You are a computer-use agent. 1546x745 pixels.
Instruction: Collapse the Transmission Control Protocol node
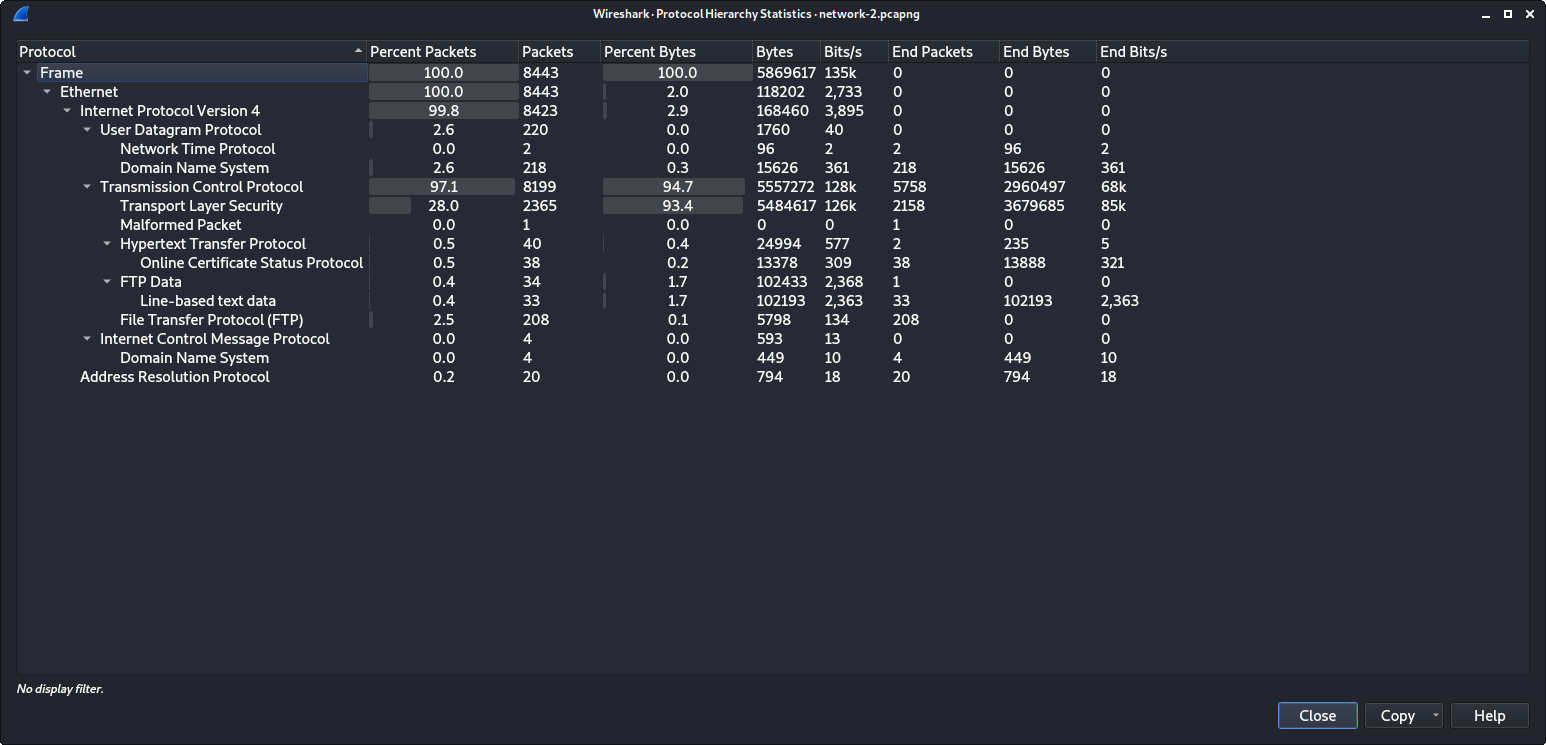tap(87, 187)
